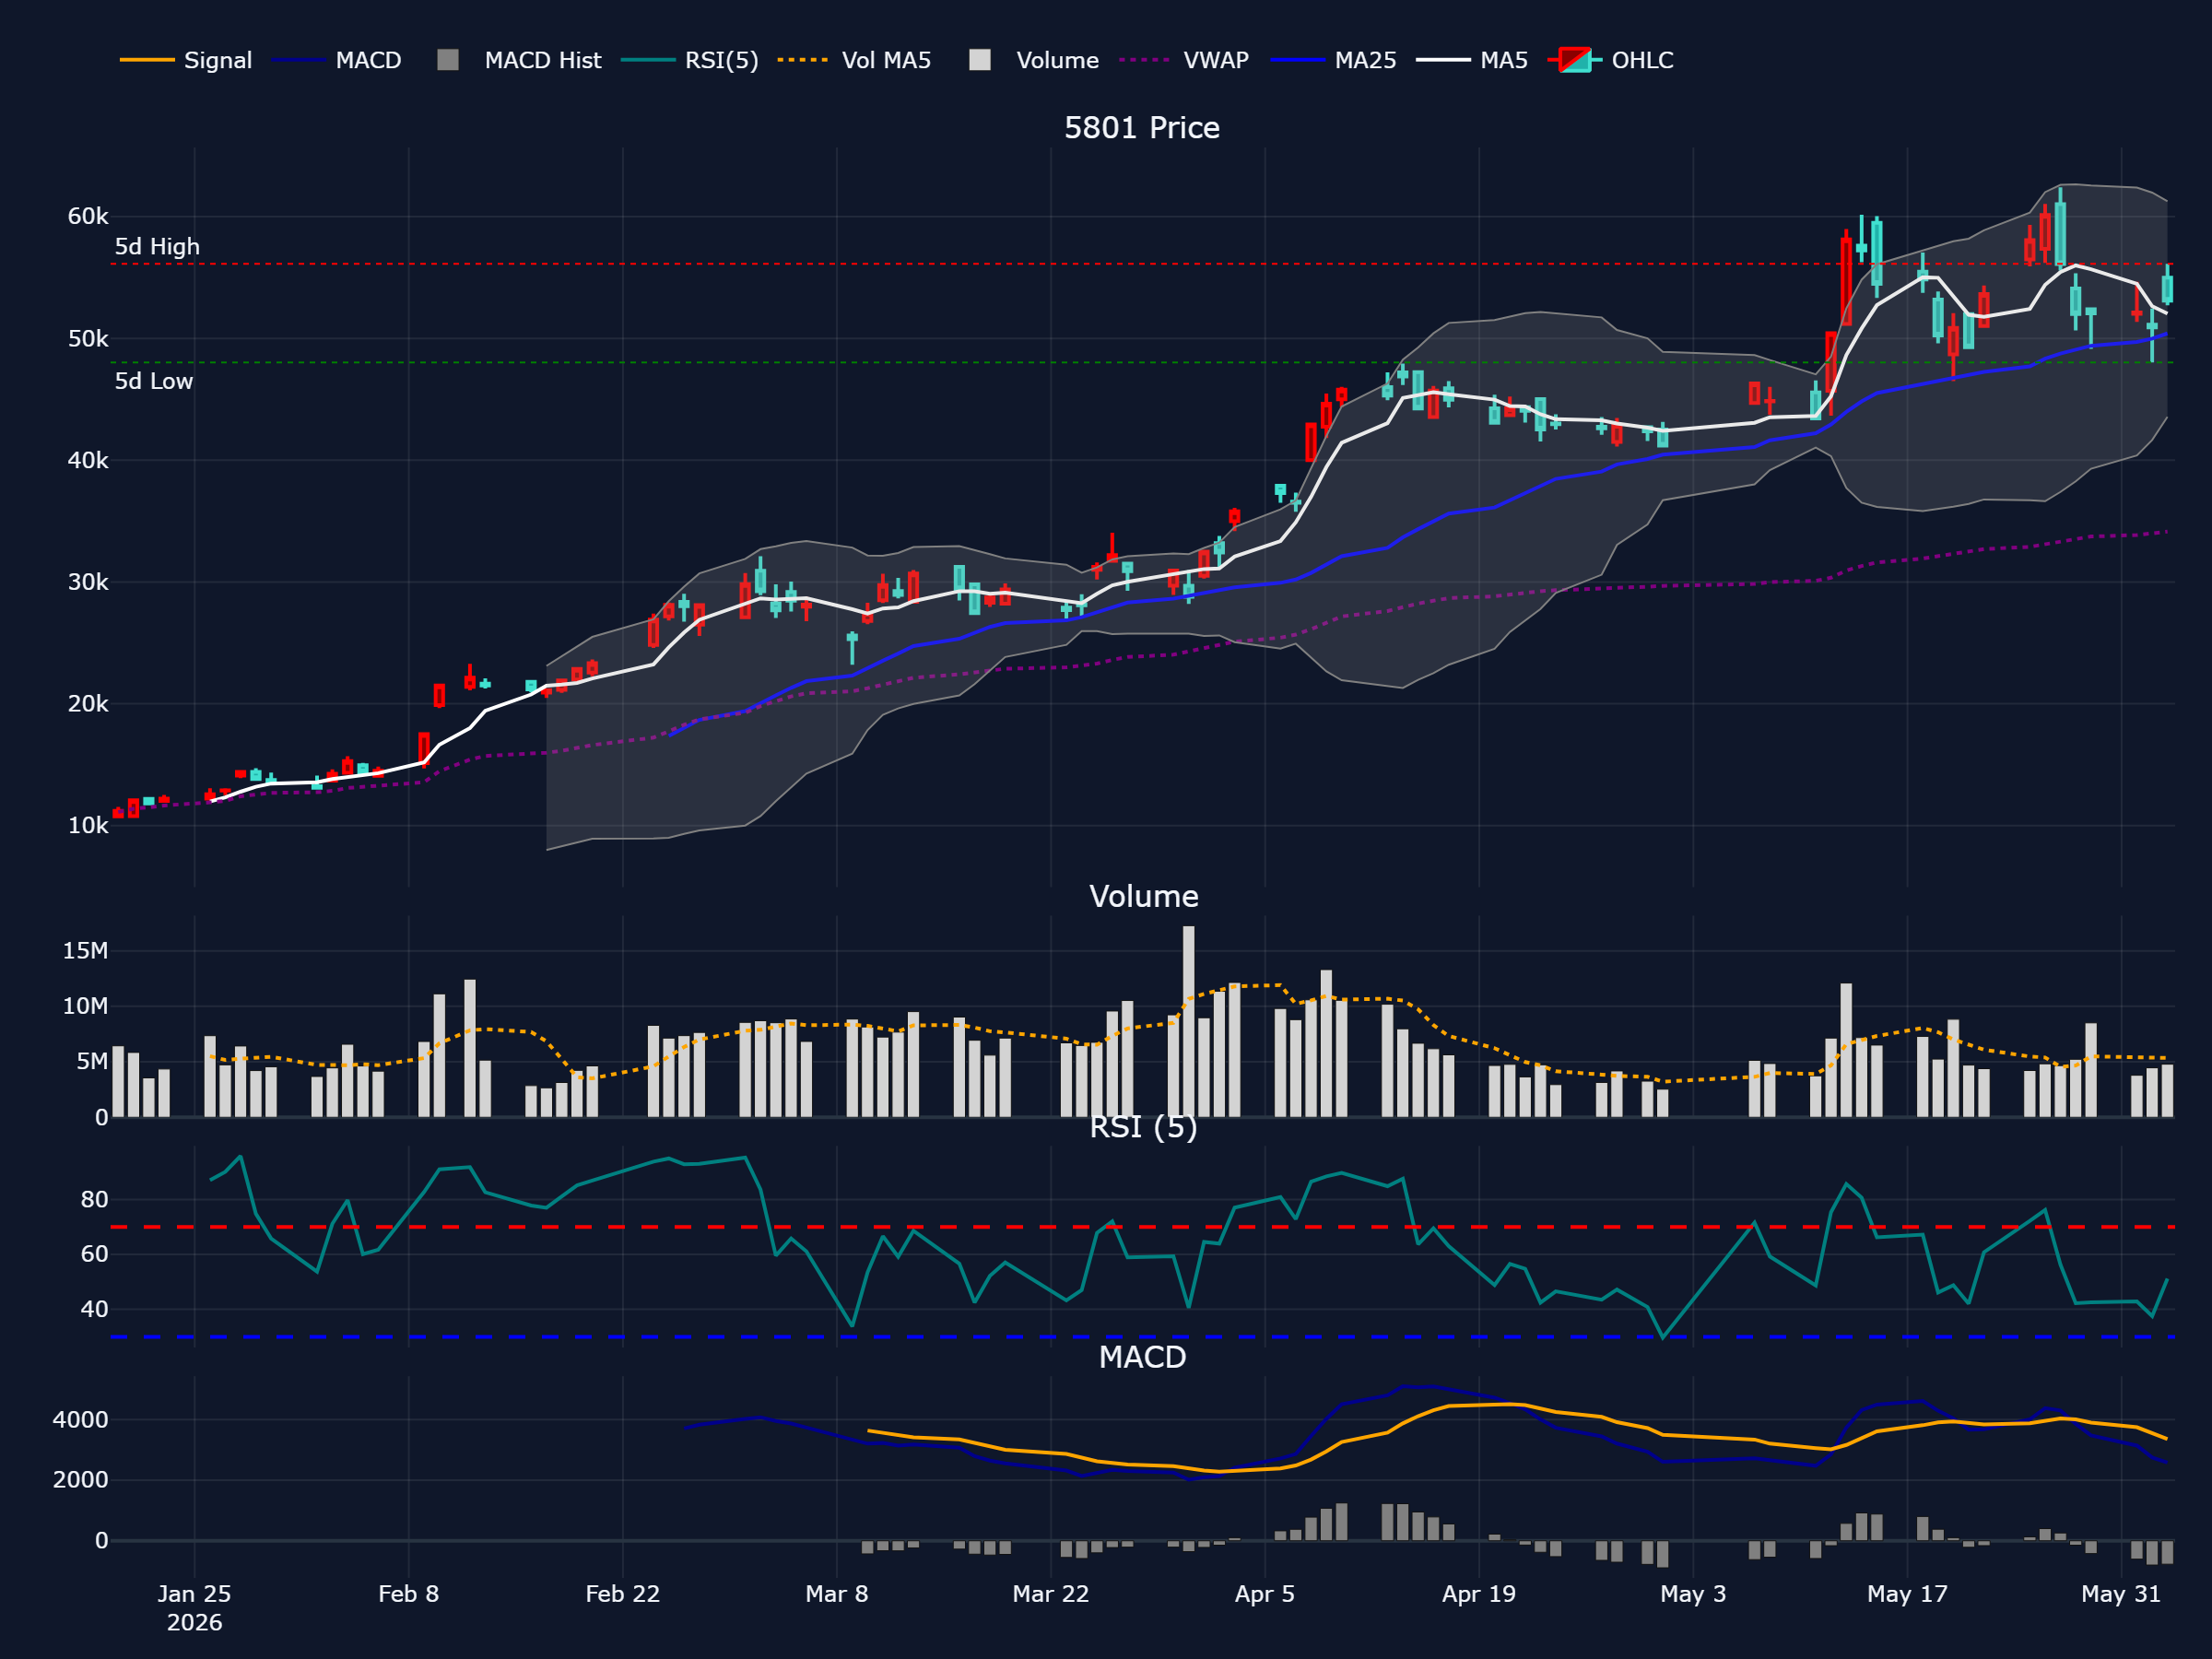The width and height of the screenshot is (2212, 1659).
Task: Click the 30k price axis label
Action: [x=88, y=582]
